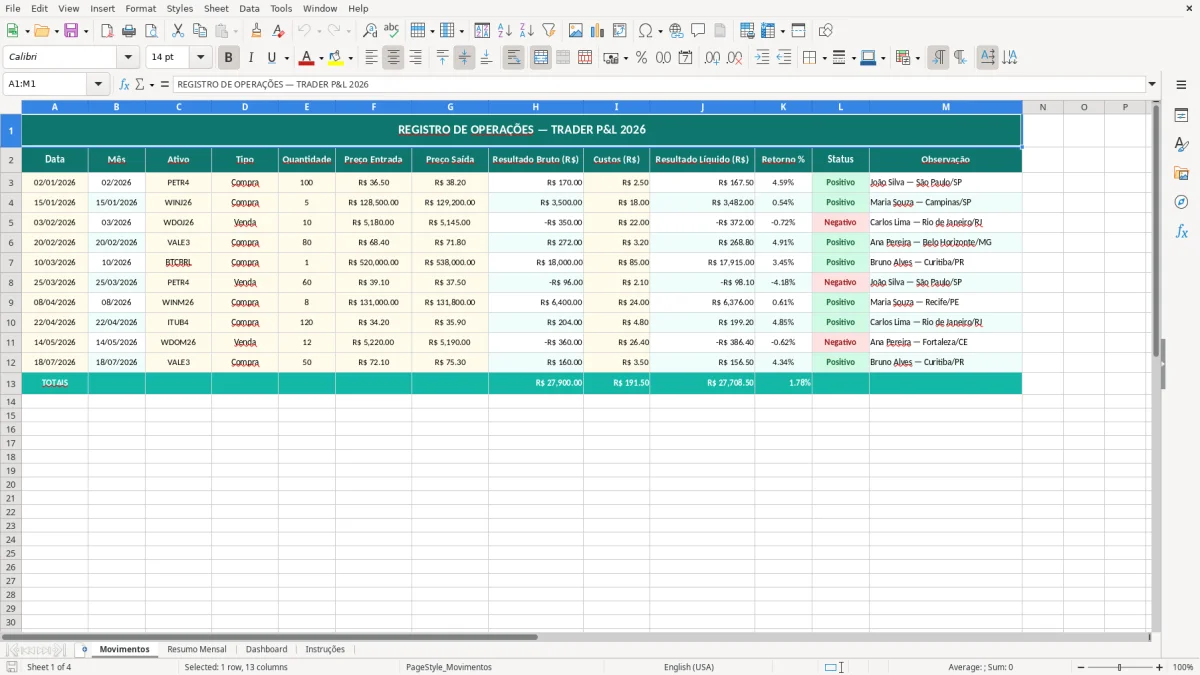Sort descending with the Z-A icon
Image resolution: width=1200 pixels, height=675 pixels.
[527, 31]
